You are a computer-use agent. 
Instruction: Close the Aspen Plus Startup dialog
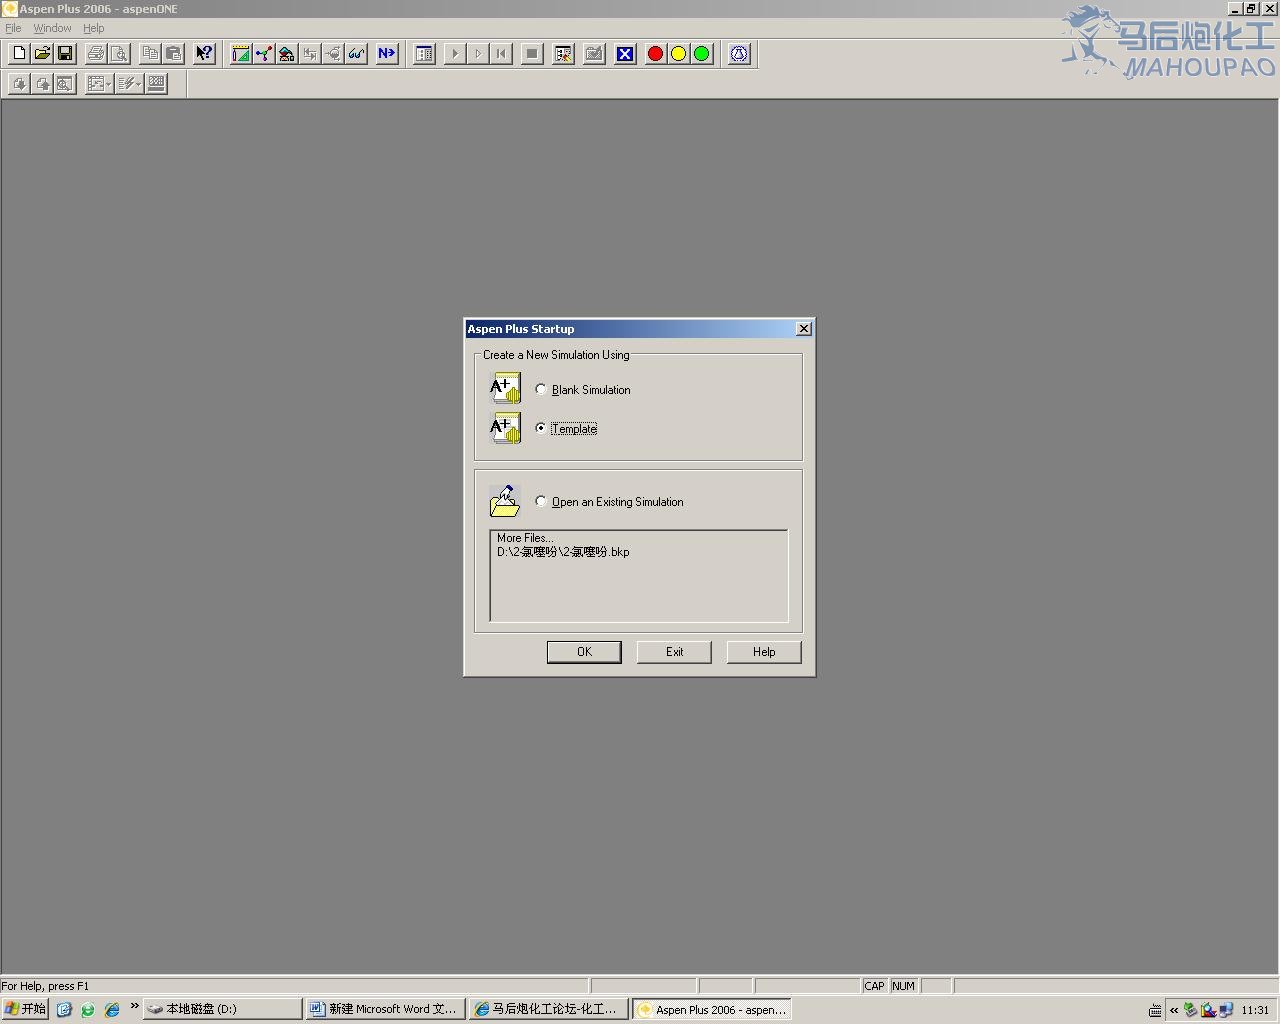(803, 329)
